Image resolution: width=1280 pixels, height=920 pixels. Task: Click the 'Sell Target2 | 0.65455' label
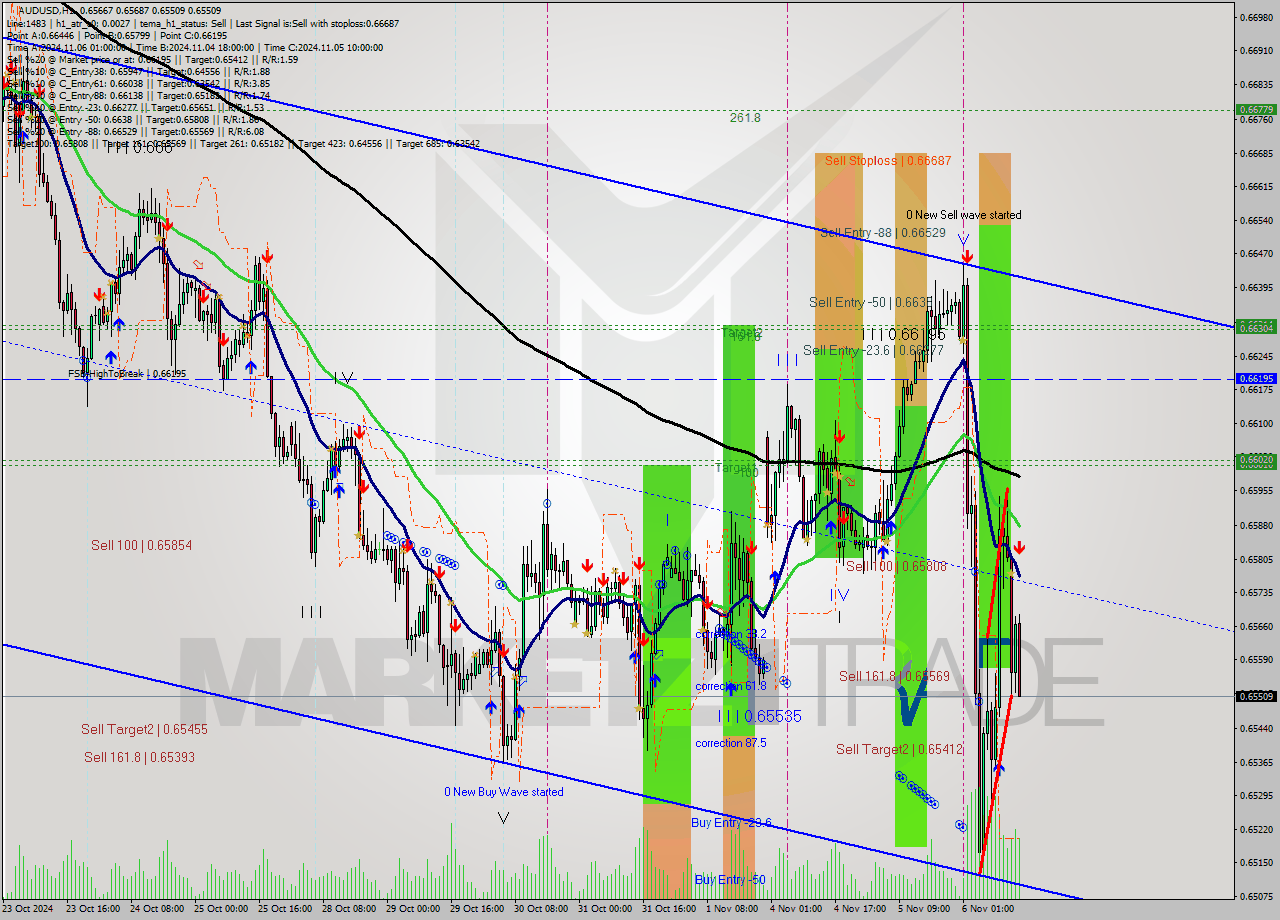click(144, 730)
